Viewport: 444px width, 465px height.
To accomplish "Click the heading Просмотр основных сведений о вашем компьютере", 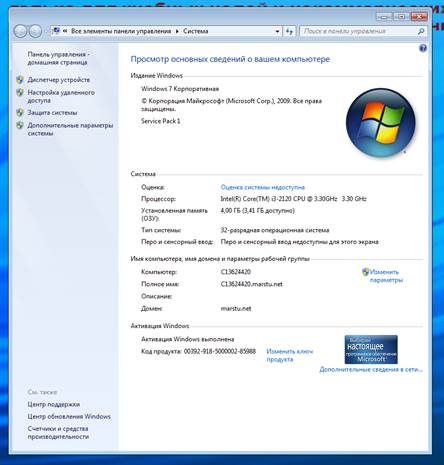I will coord(230,59).
